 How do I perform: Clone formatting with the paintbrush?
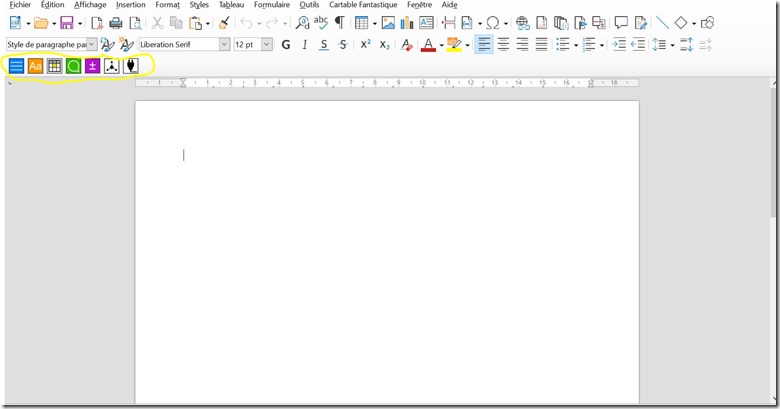[224, 23]
